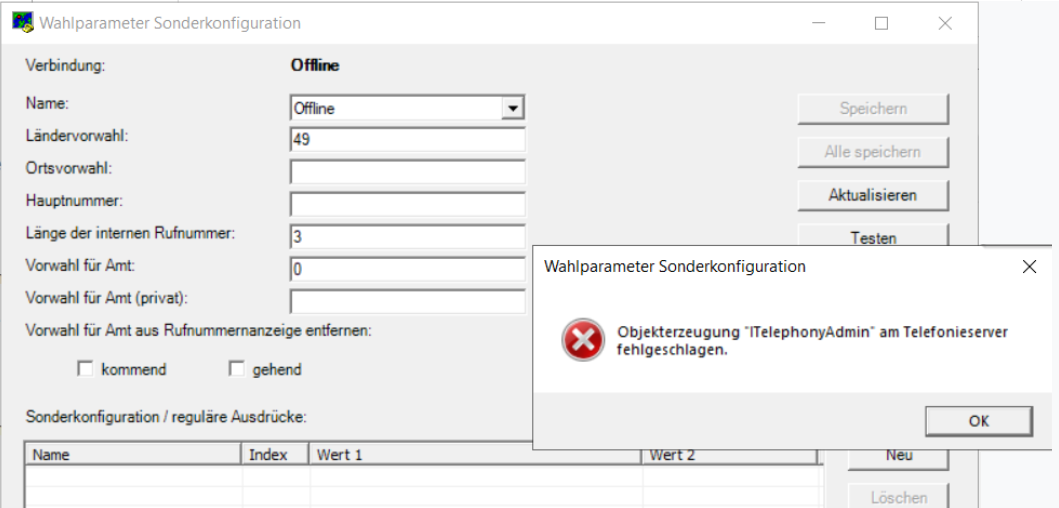Click the Neu button
Image resolution: width=1059 pixels, height=508 pixels.
point(899,456)
